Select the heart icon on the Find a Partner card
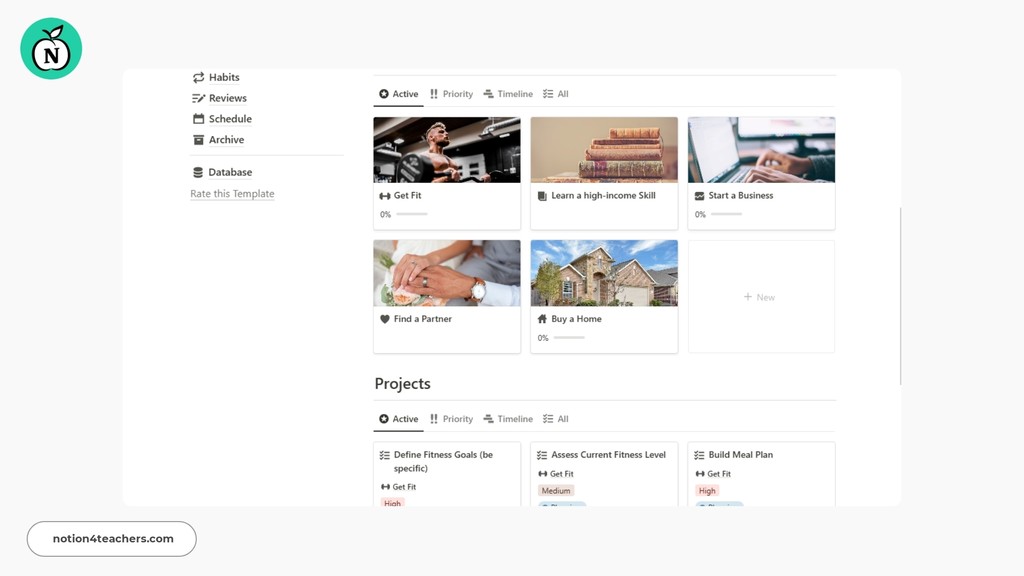 386,318
